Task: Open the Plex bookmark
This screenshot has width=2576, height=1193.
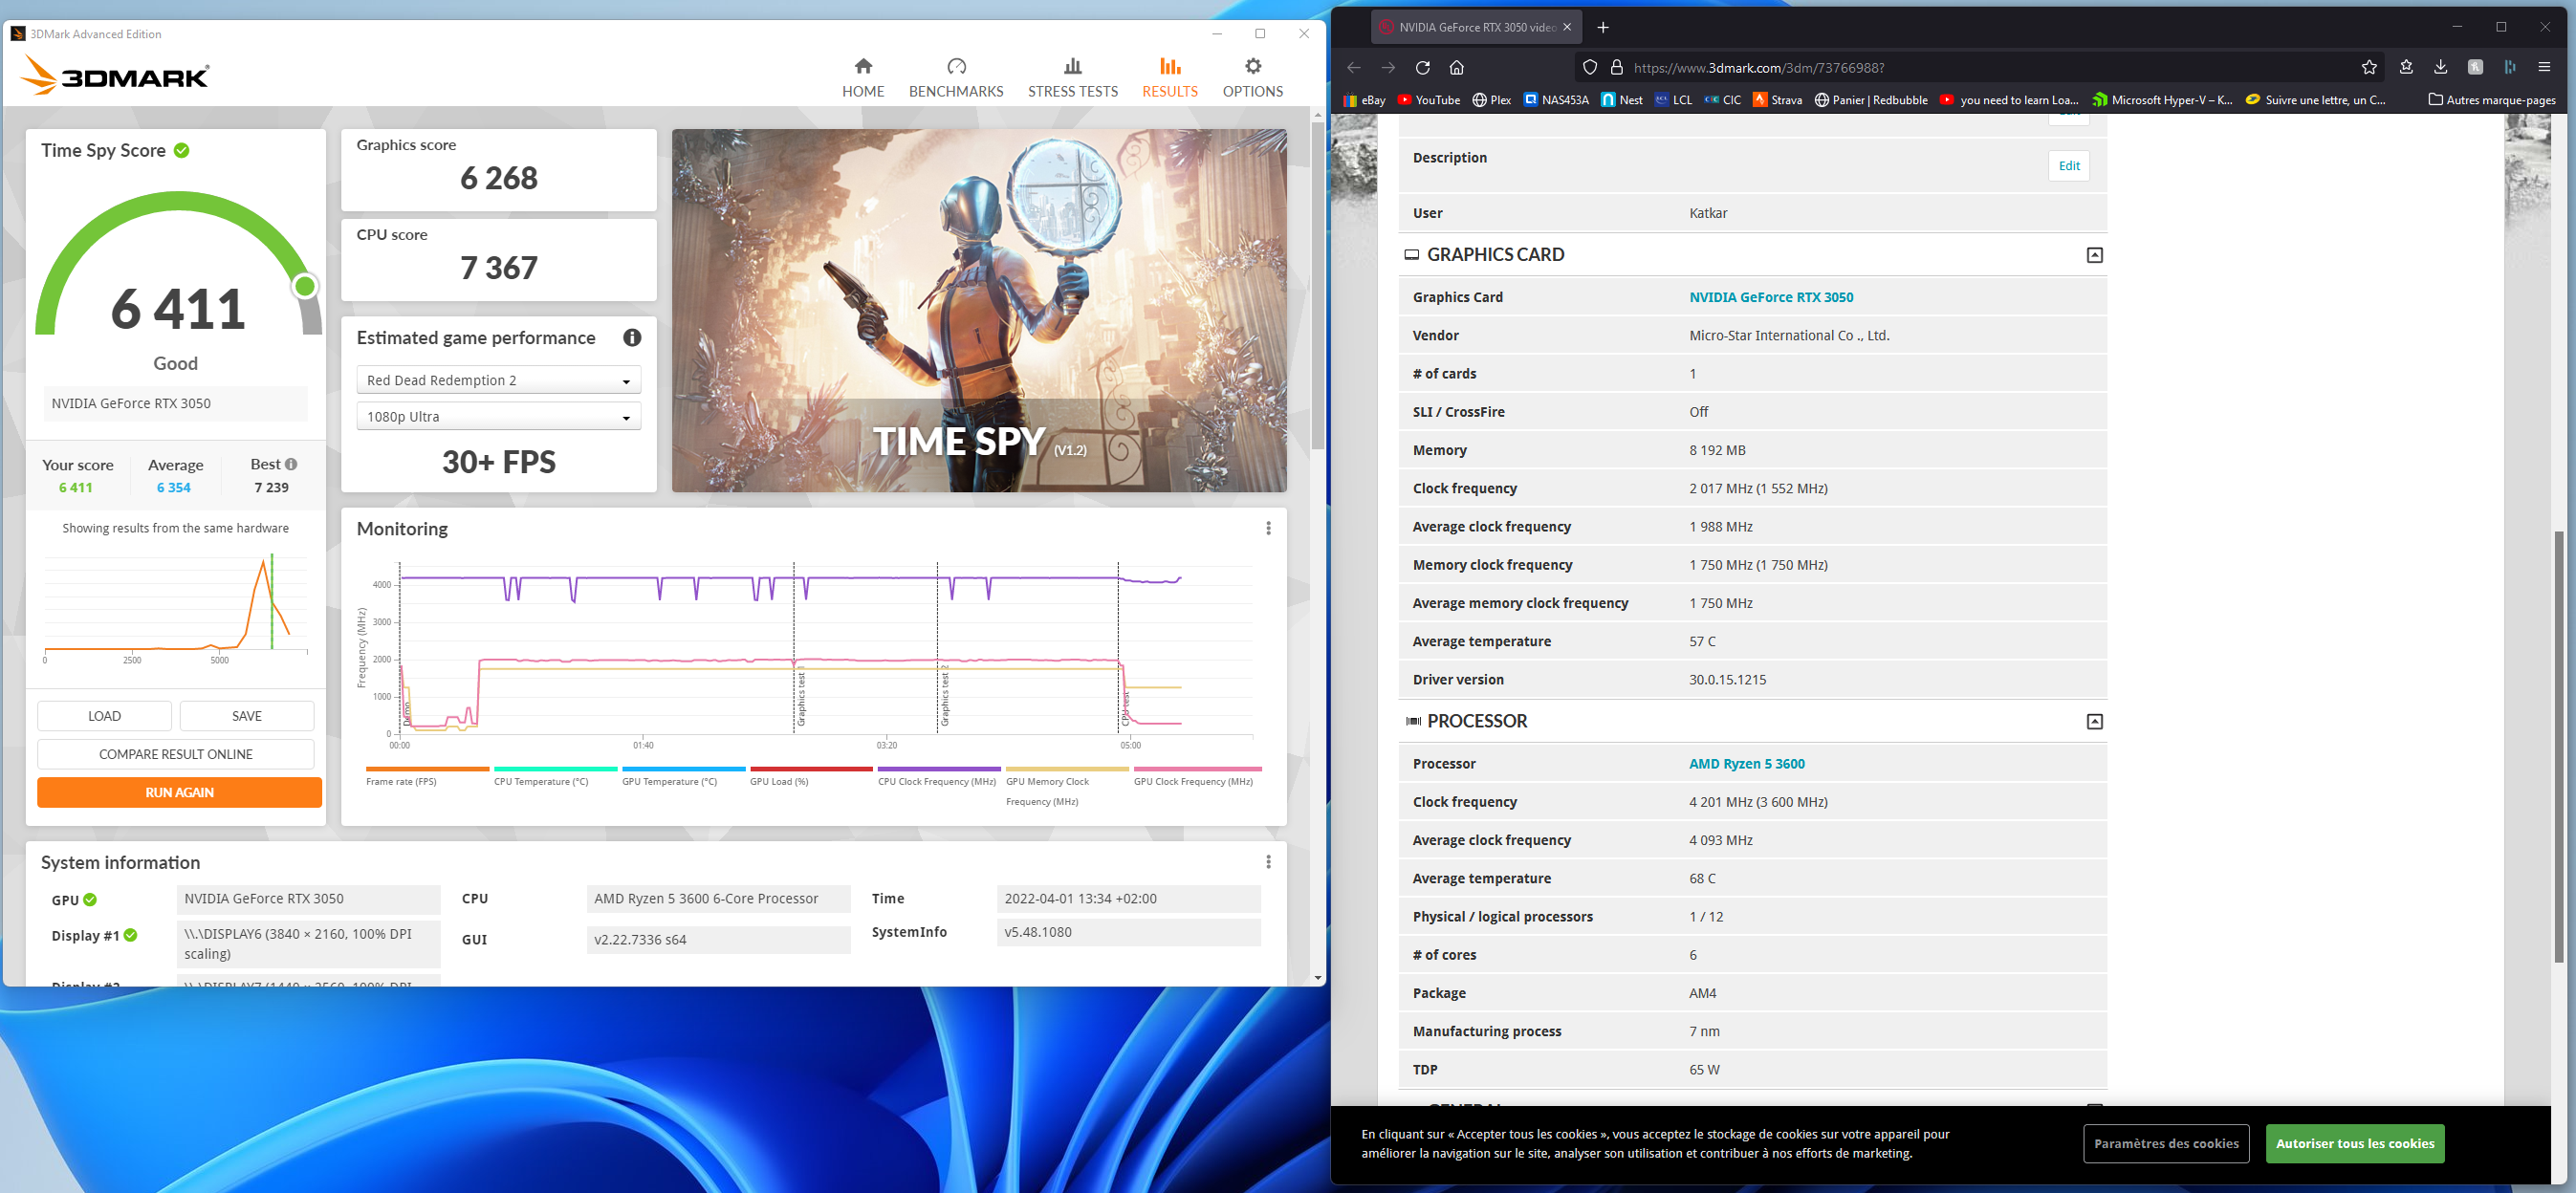Action: pyautogui.click(x=1491, y=100)
